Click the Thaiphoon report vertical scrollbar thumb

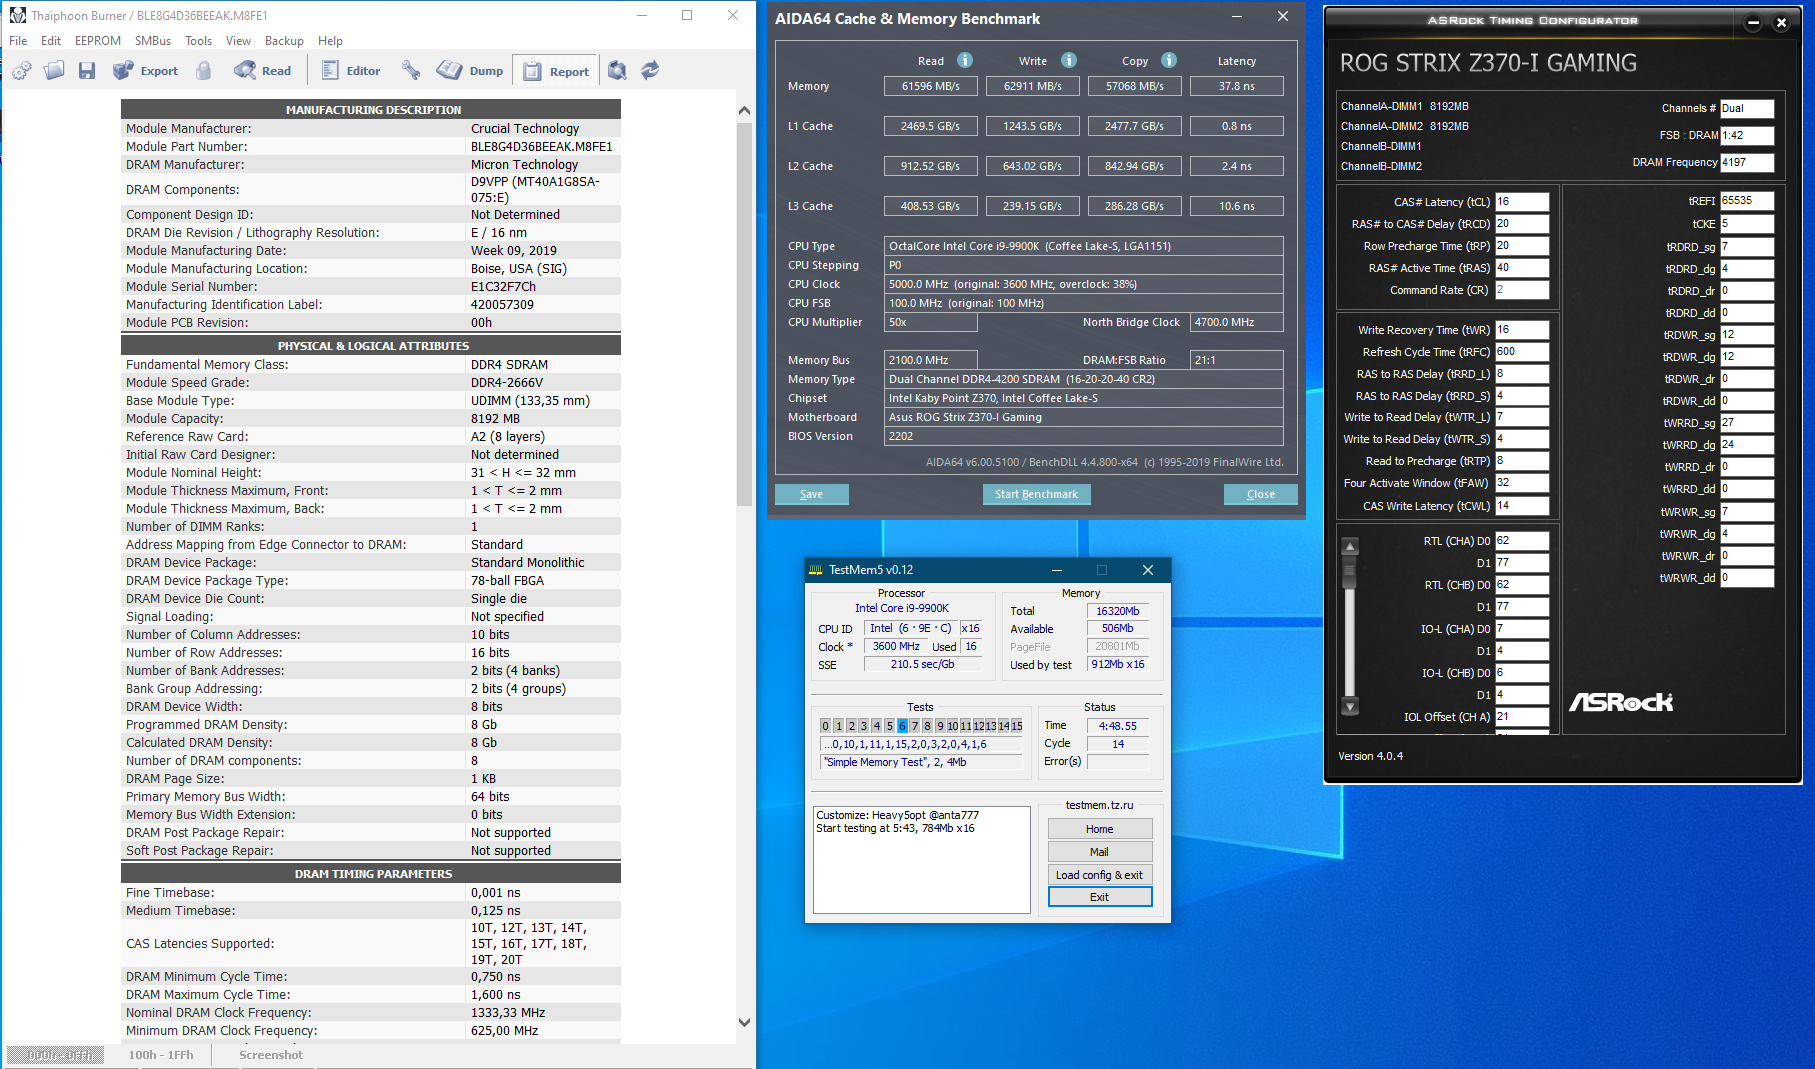coord(744,314)
